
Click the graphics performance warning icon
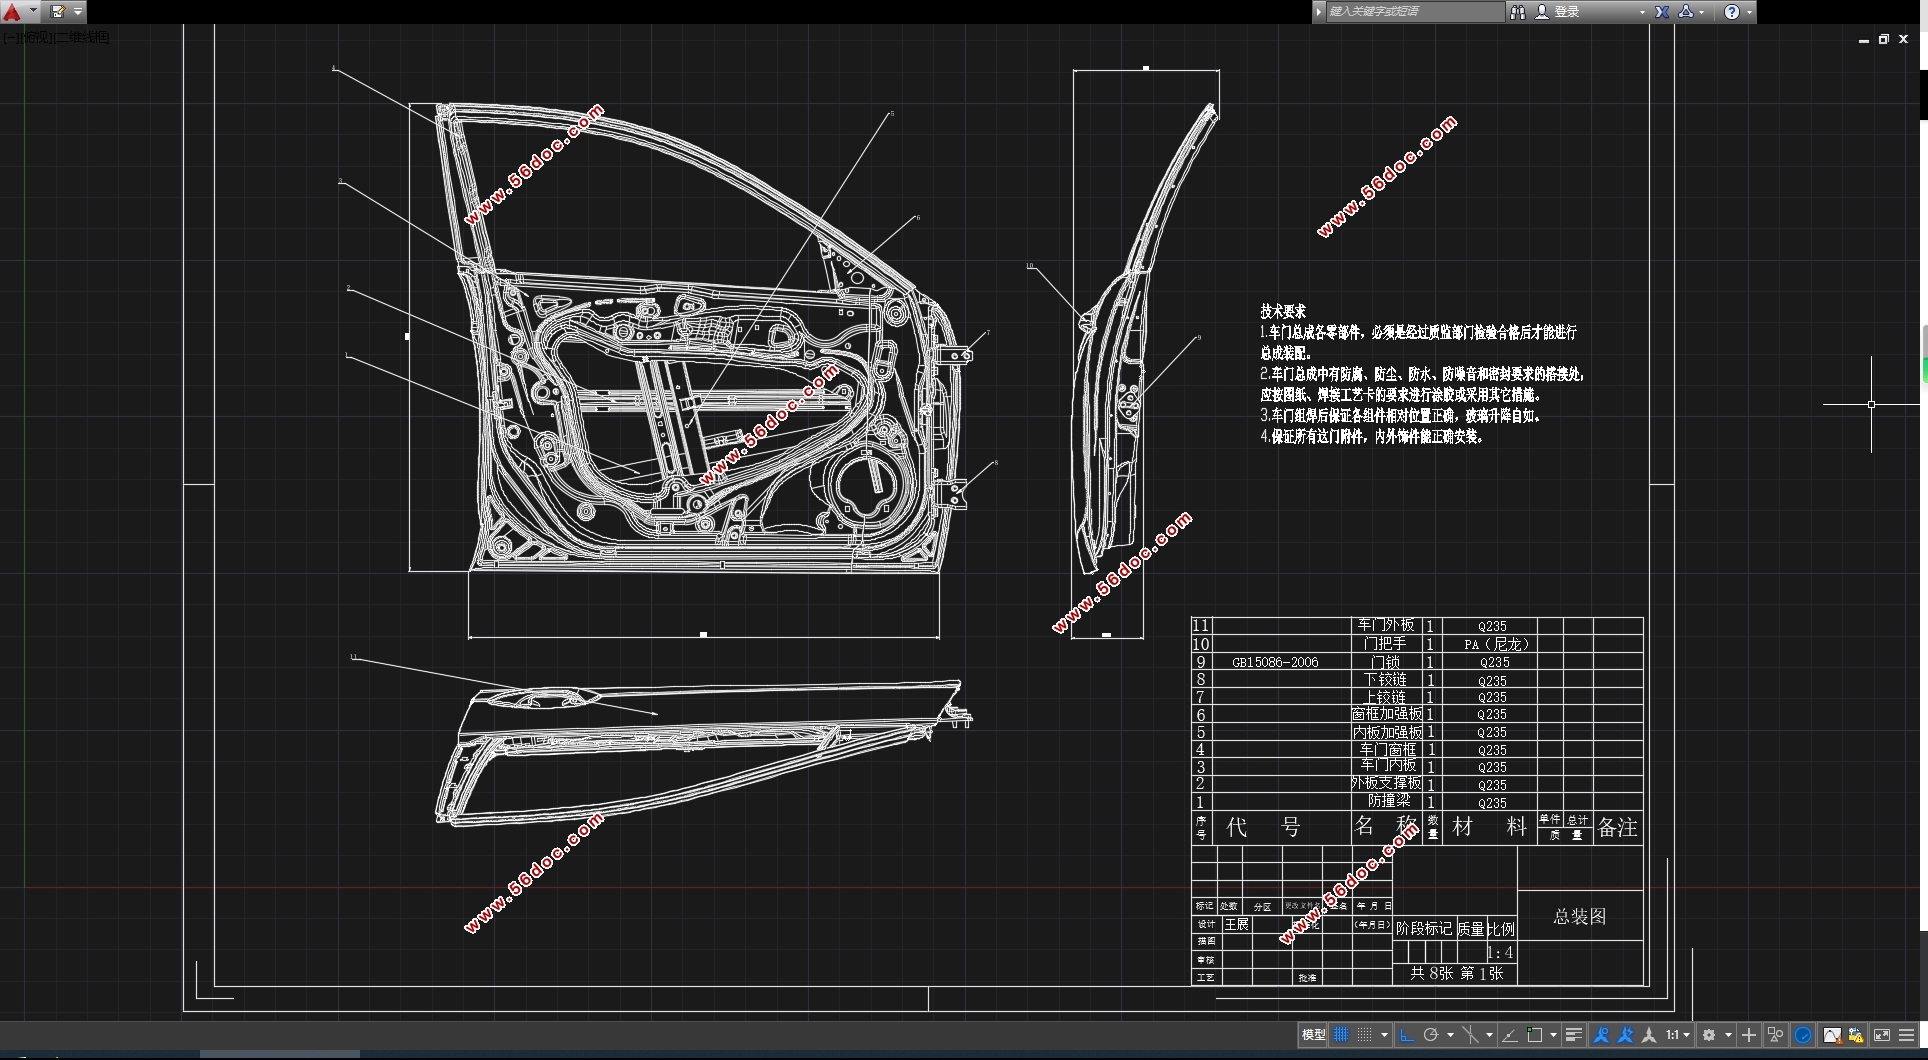point(1832,1035)
